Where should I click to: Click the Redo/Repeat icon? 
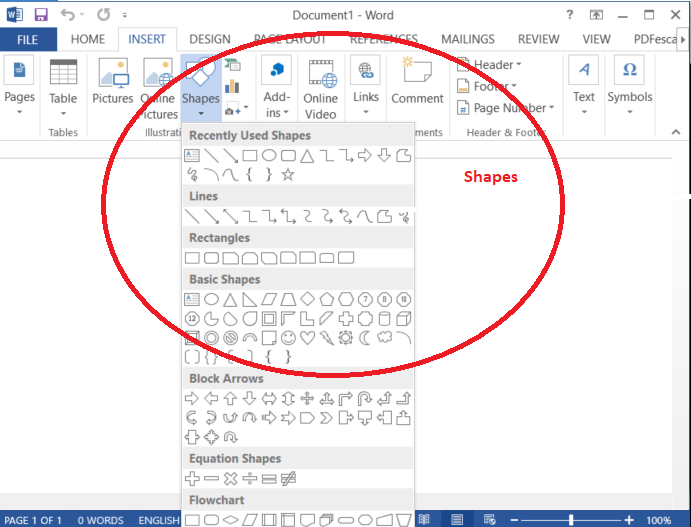104,15
